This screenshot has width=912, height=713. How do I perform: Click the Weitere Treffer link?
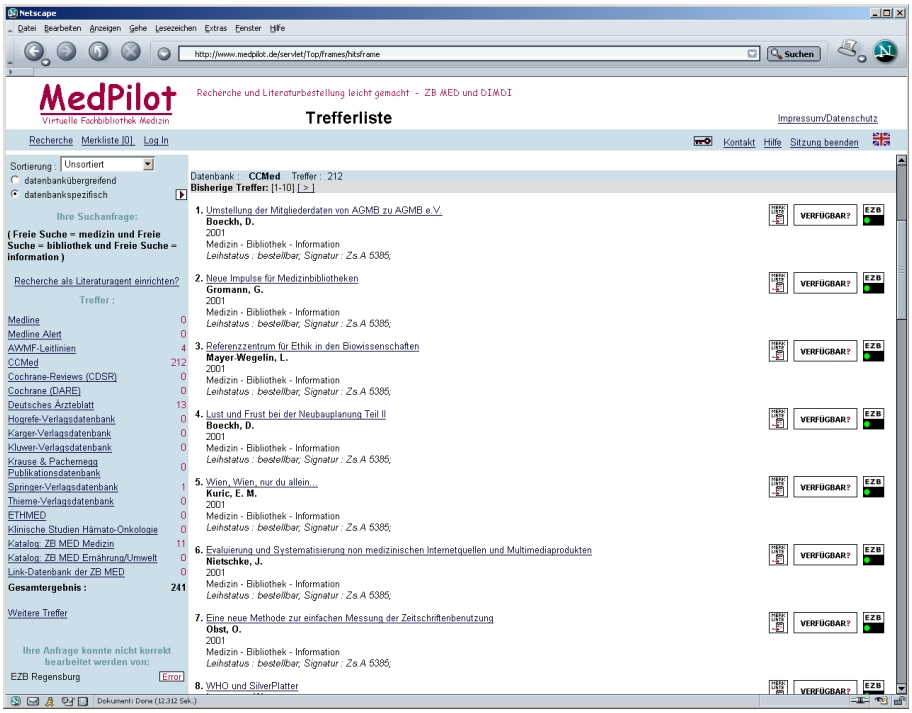pos(37,613)
